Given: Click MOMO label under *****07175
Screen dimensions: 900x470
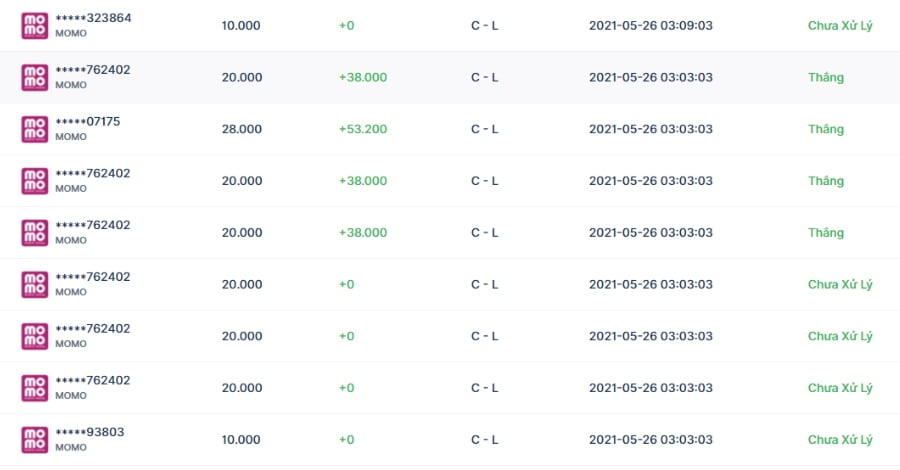Looking at the screenshot, I should [71, 137].
